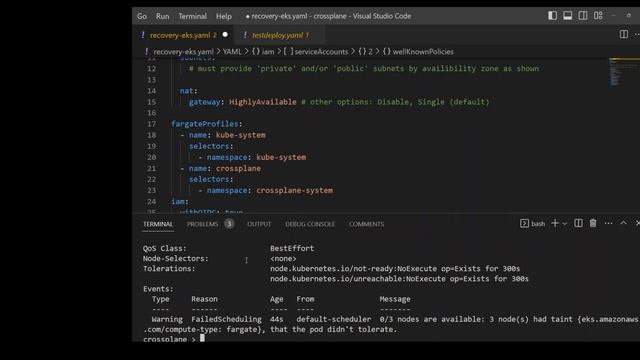The width and height of the screenshot is (640, 360).
Task: Split the editor to the right
Action: [624, 34]
